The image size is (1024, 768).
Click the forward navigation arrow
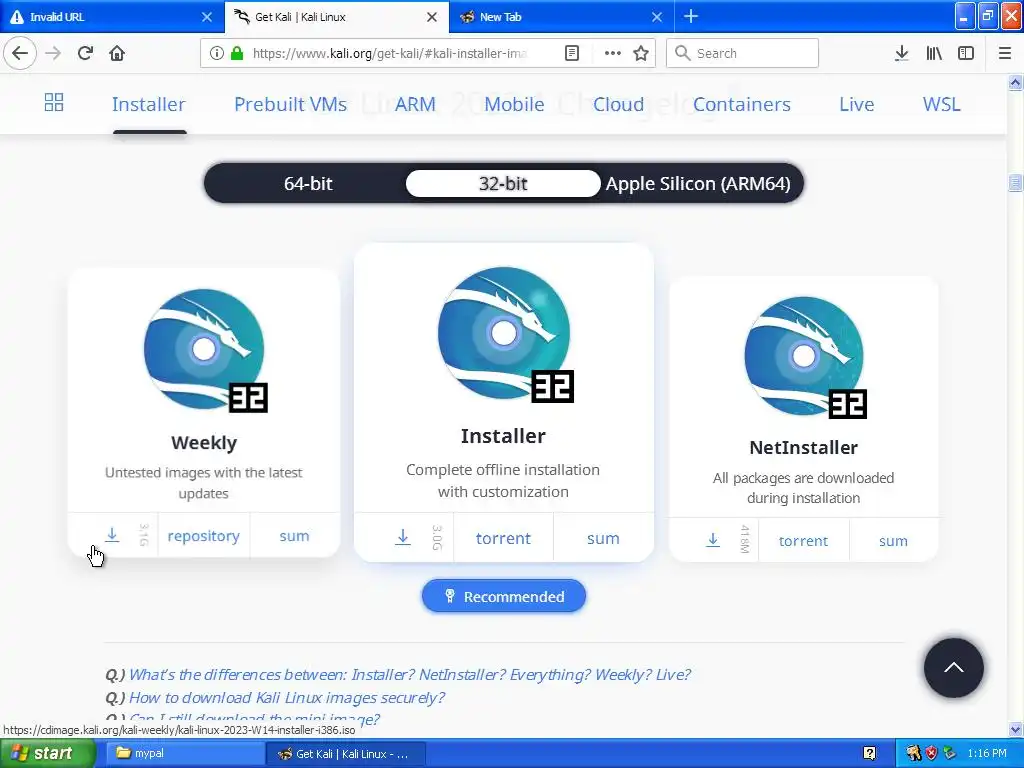pos(53,53)
